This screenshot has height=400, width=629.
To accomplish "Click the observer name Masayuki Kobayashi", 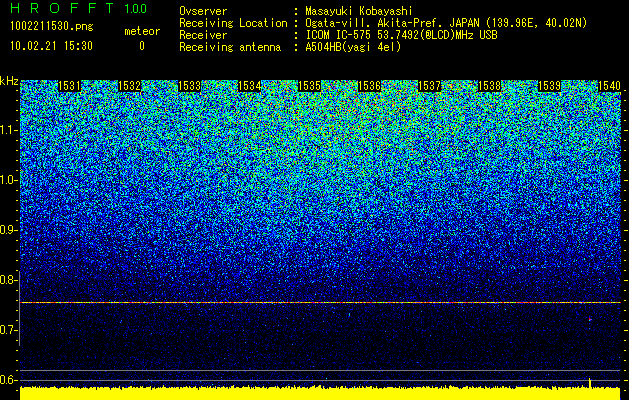I will [x=359, y=11].
